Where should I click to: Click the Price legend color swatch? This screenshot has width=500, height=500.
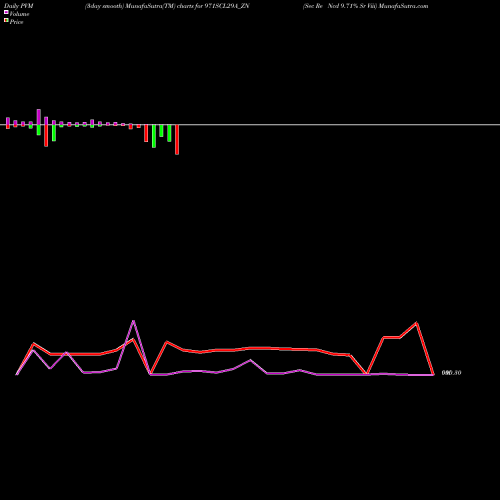pos(6,20)
